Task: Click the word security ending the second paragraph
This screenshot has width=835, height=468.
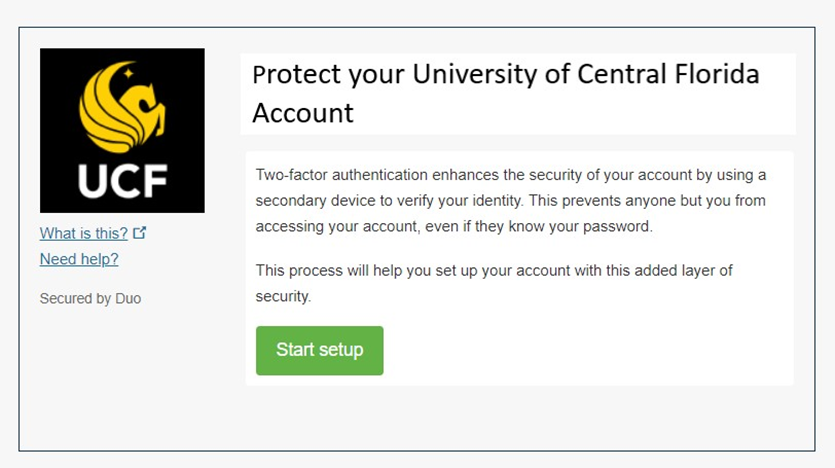Action: 282,296
